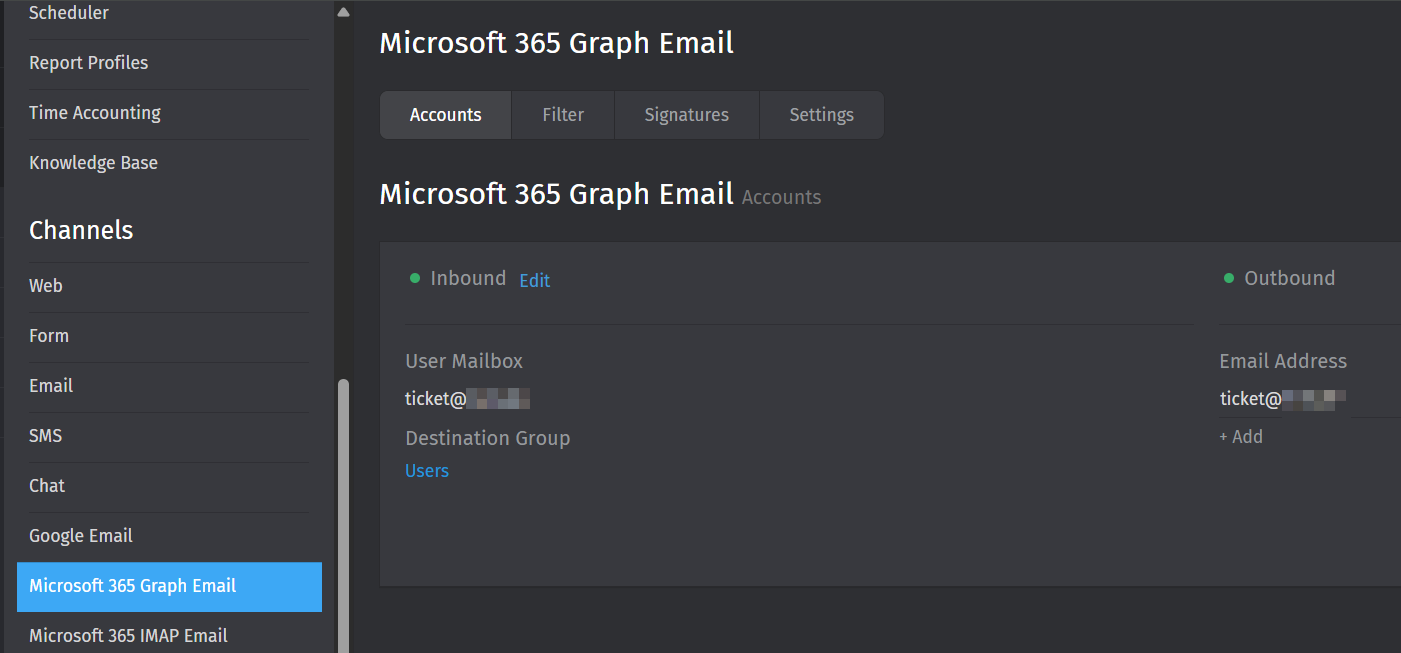The height and width of the screenshot is (653, 1401).
Task: Open the Users destination group
Action: (x=427, y=471)
